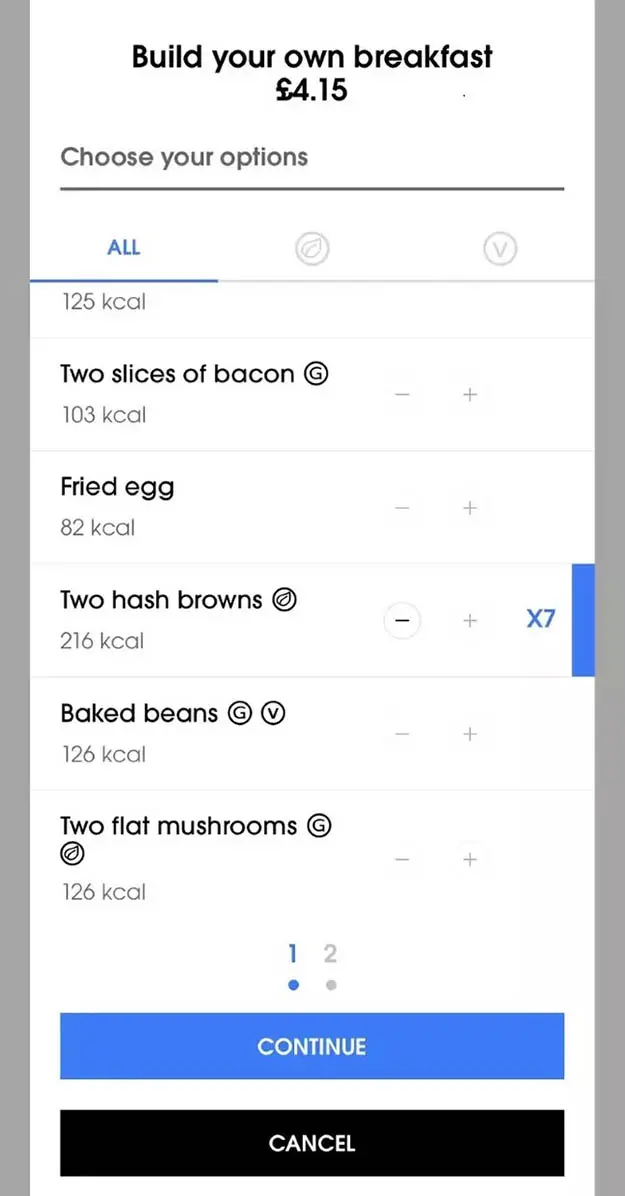Select the ALL options tab

[x=124, y=248]
